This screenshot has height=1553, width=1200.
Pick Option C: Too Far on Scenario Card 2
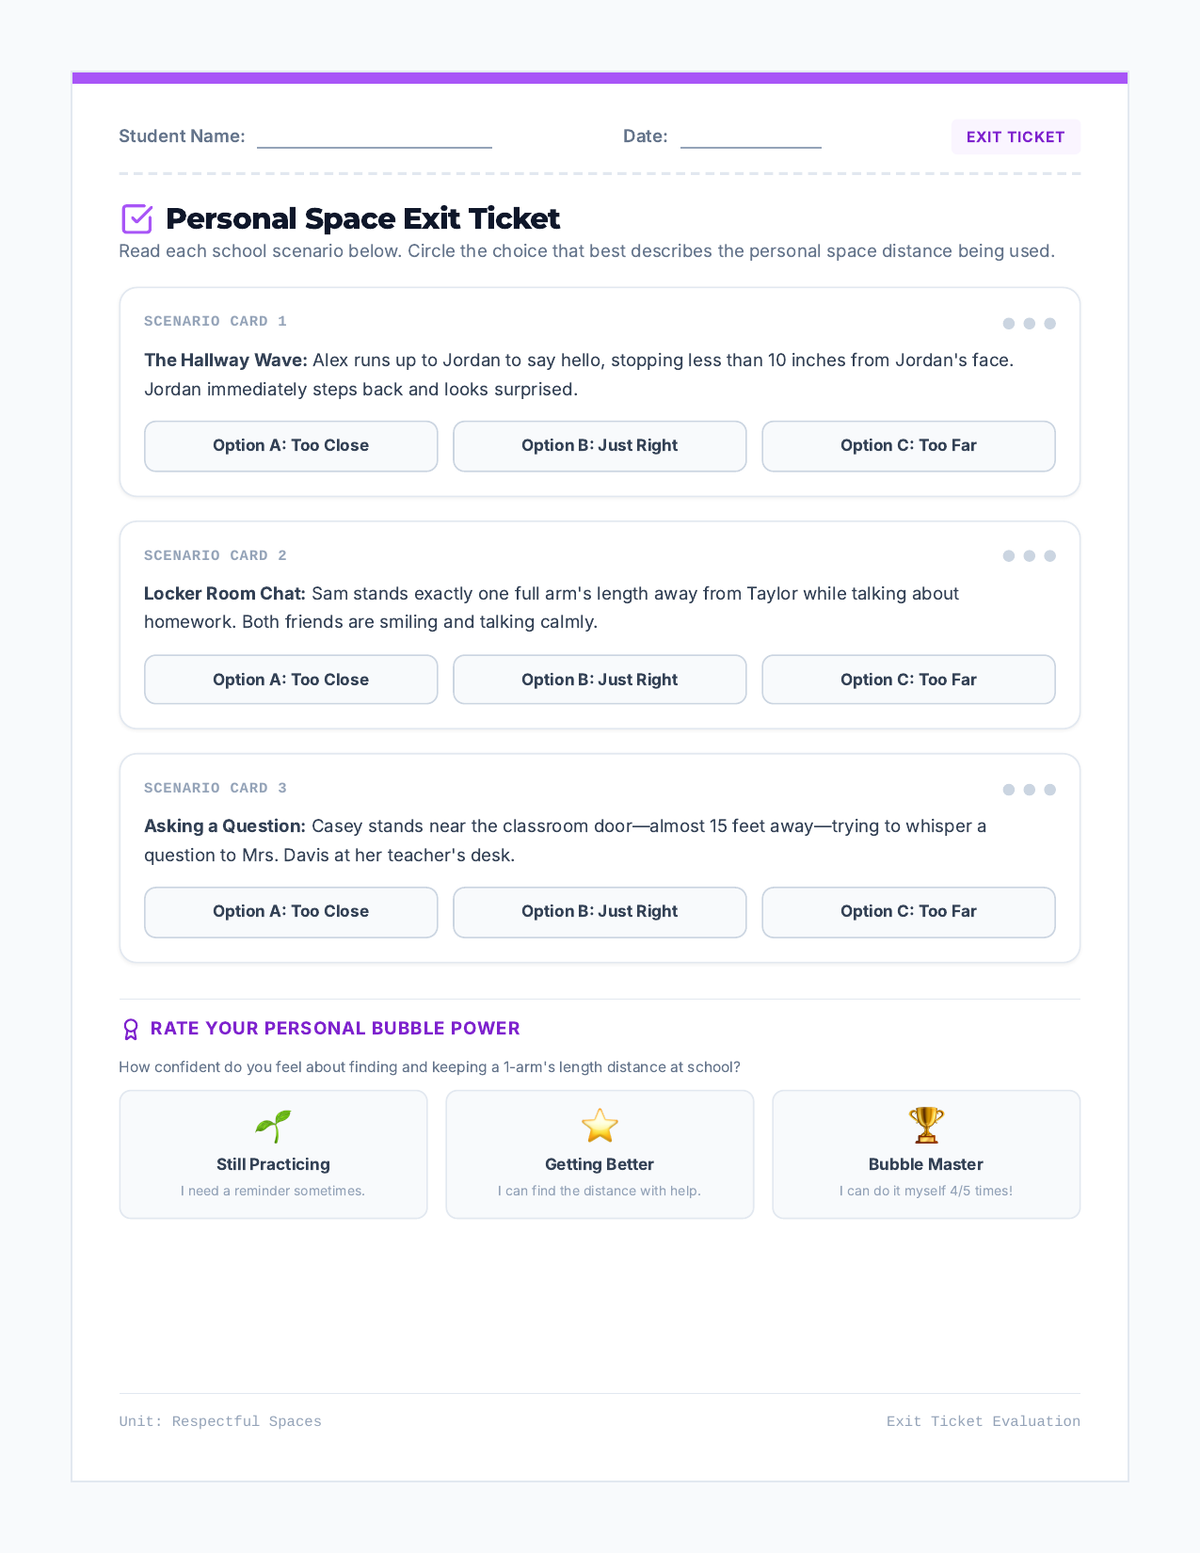coord(909,680)
